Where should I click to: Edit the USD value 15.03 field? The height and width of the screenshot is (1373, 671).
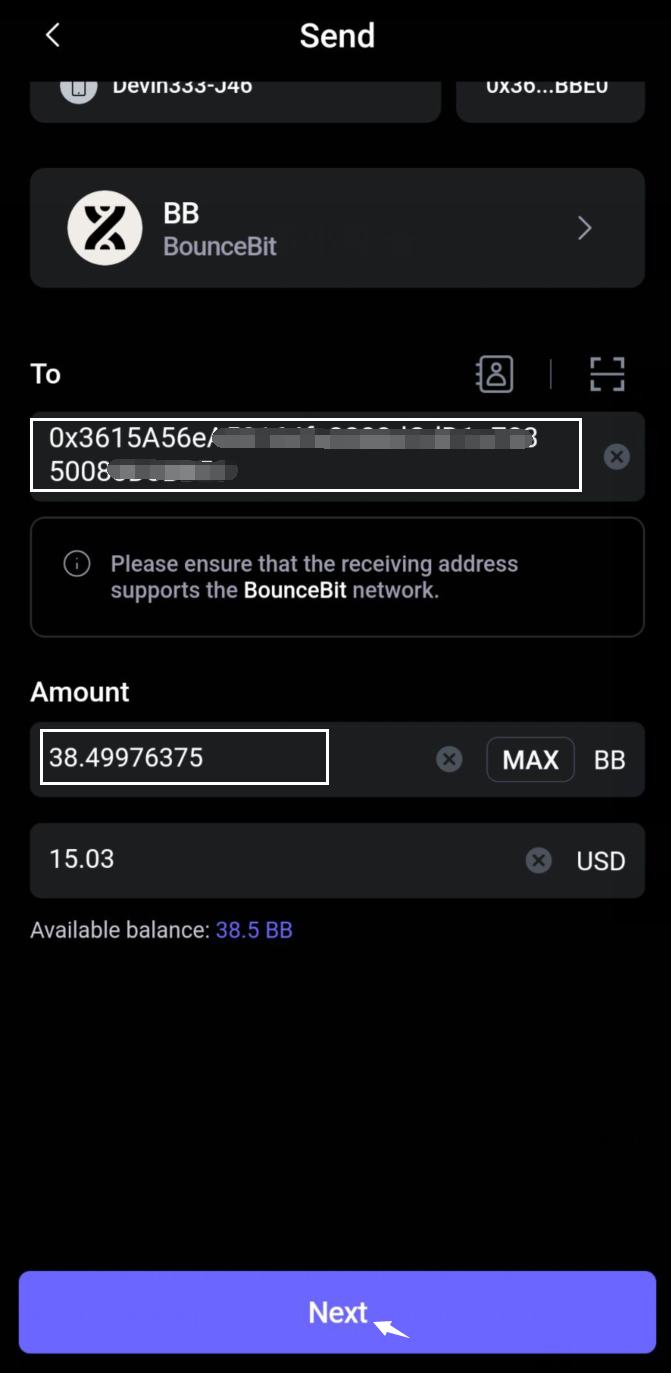pos(270,860)
